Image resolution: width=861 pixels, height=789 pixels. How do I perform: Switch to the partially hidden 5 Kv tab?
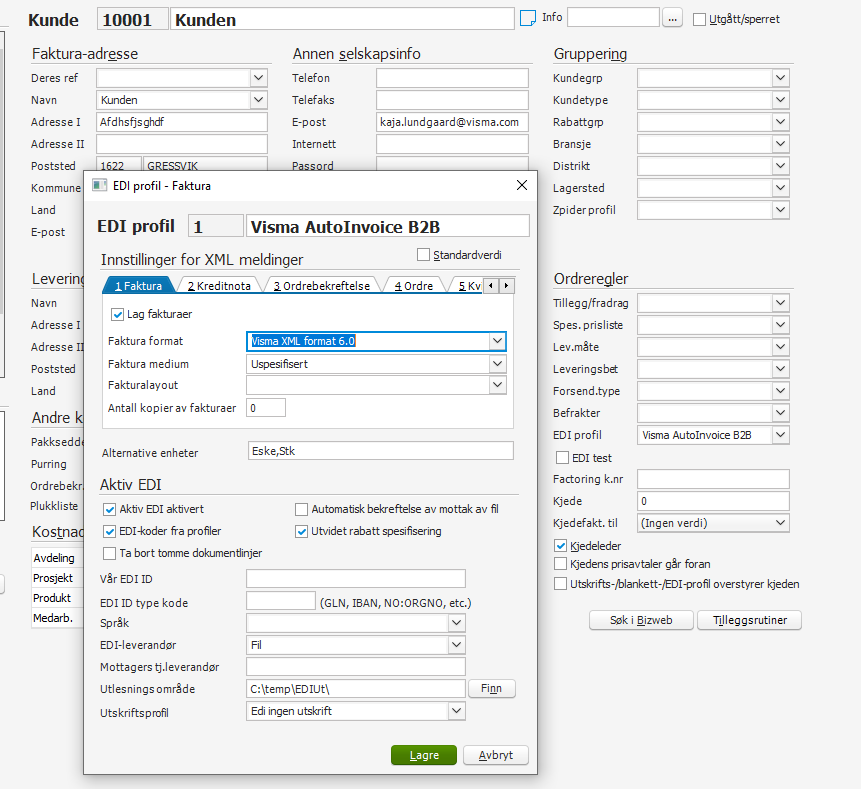[x=468, y=286]
